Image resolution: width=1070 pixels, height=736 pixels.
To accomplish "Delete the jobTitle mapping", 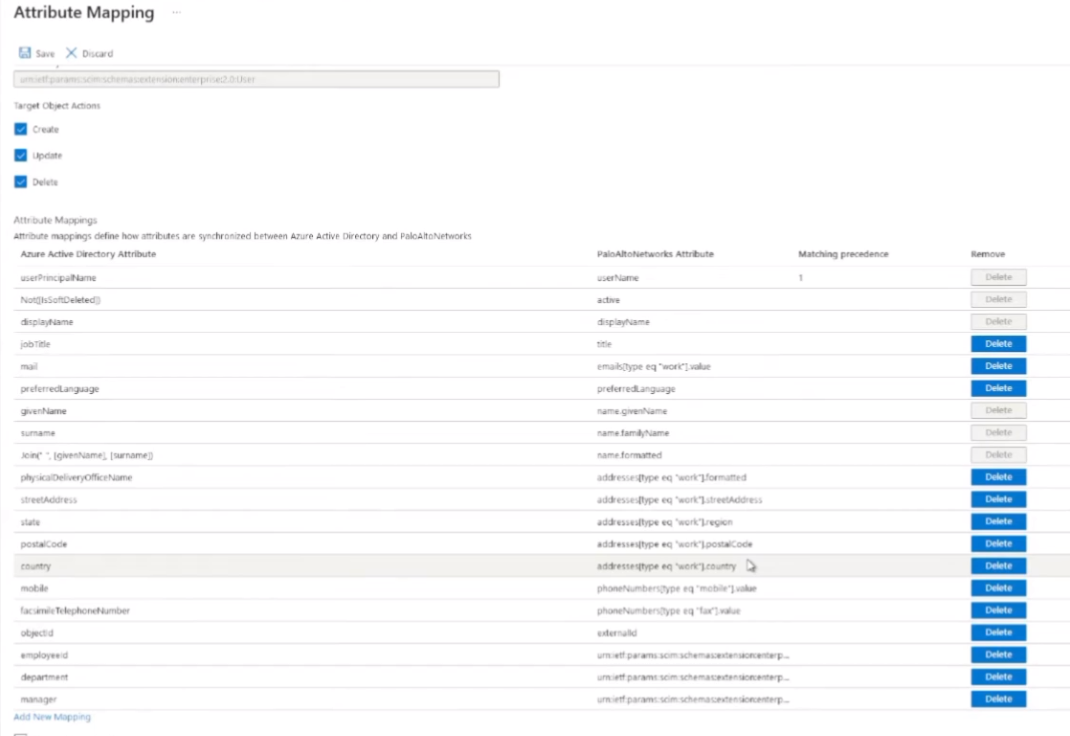I will (998, 344).
